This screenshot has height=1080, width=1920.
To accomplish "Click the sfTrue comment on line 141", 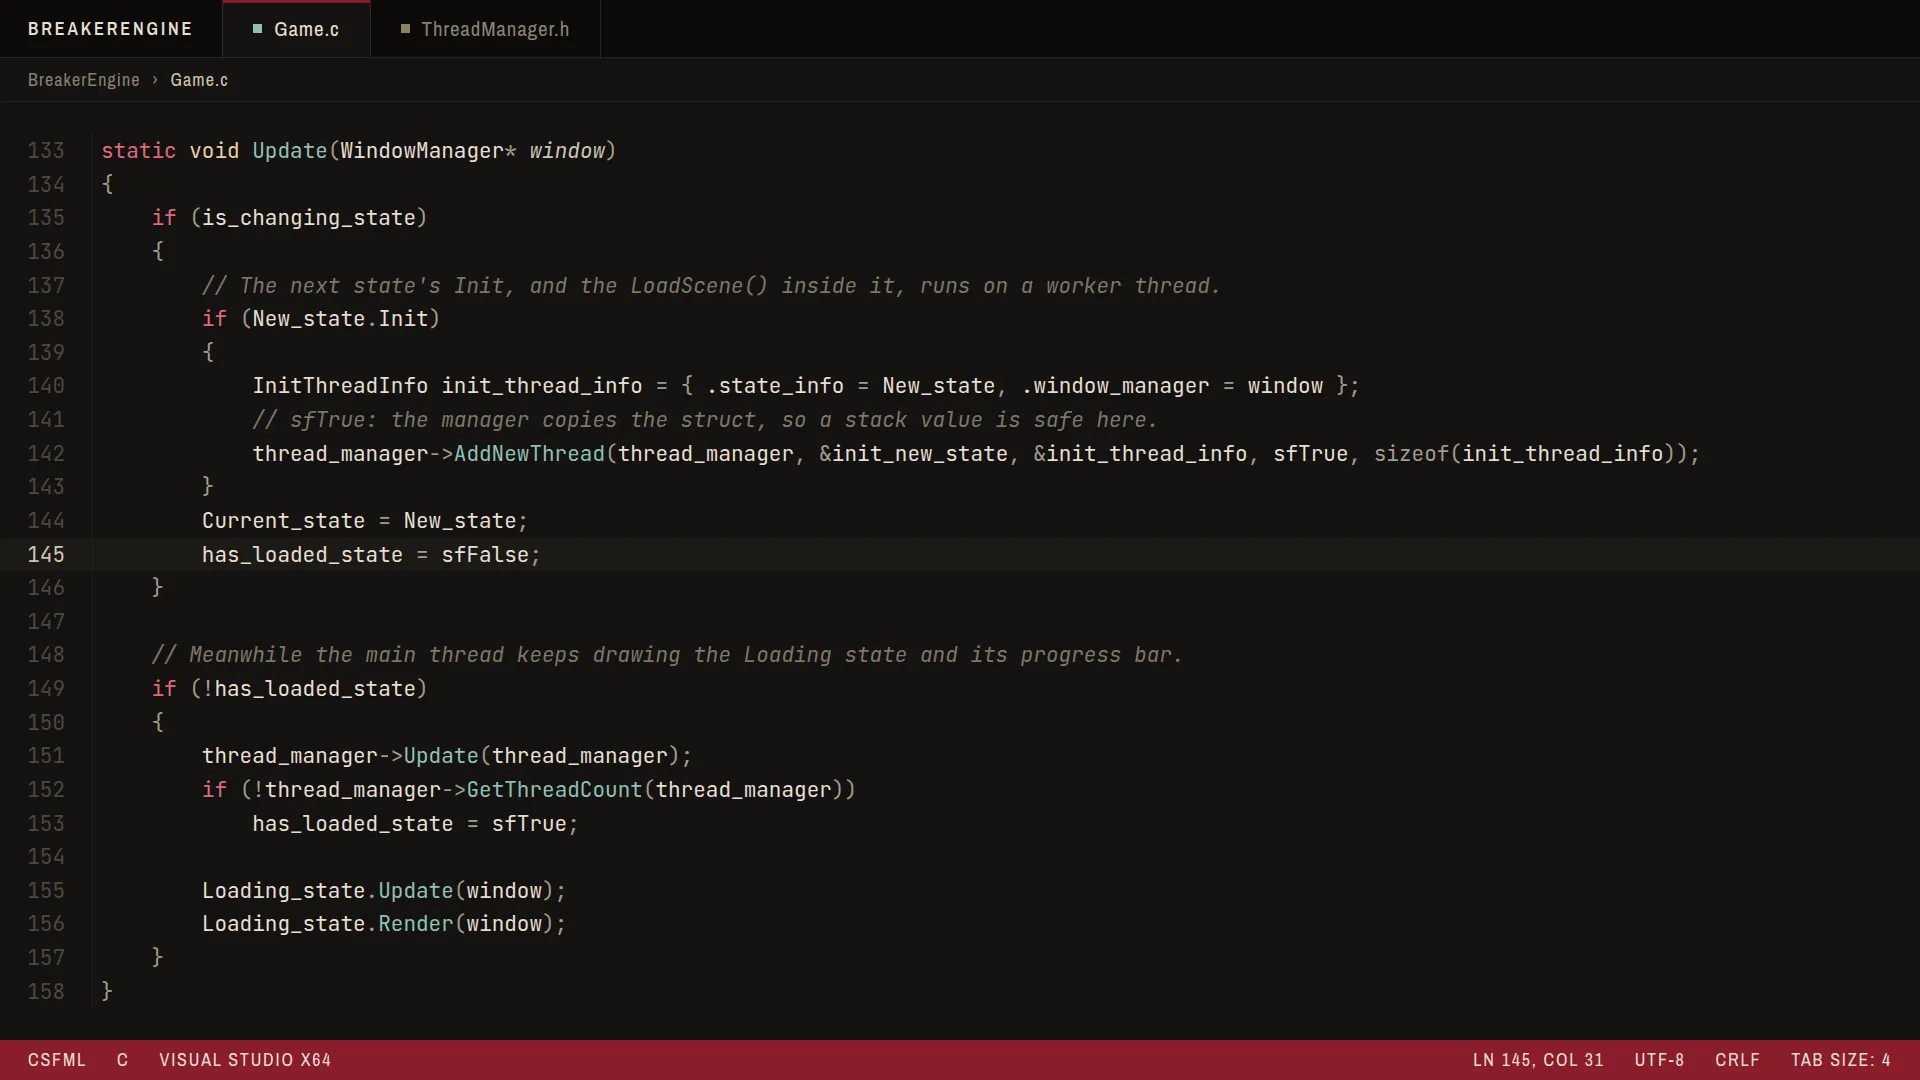I will point(705,420).
